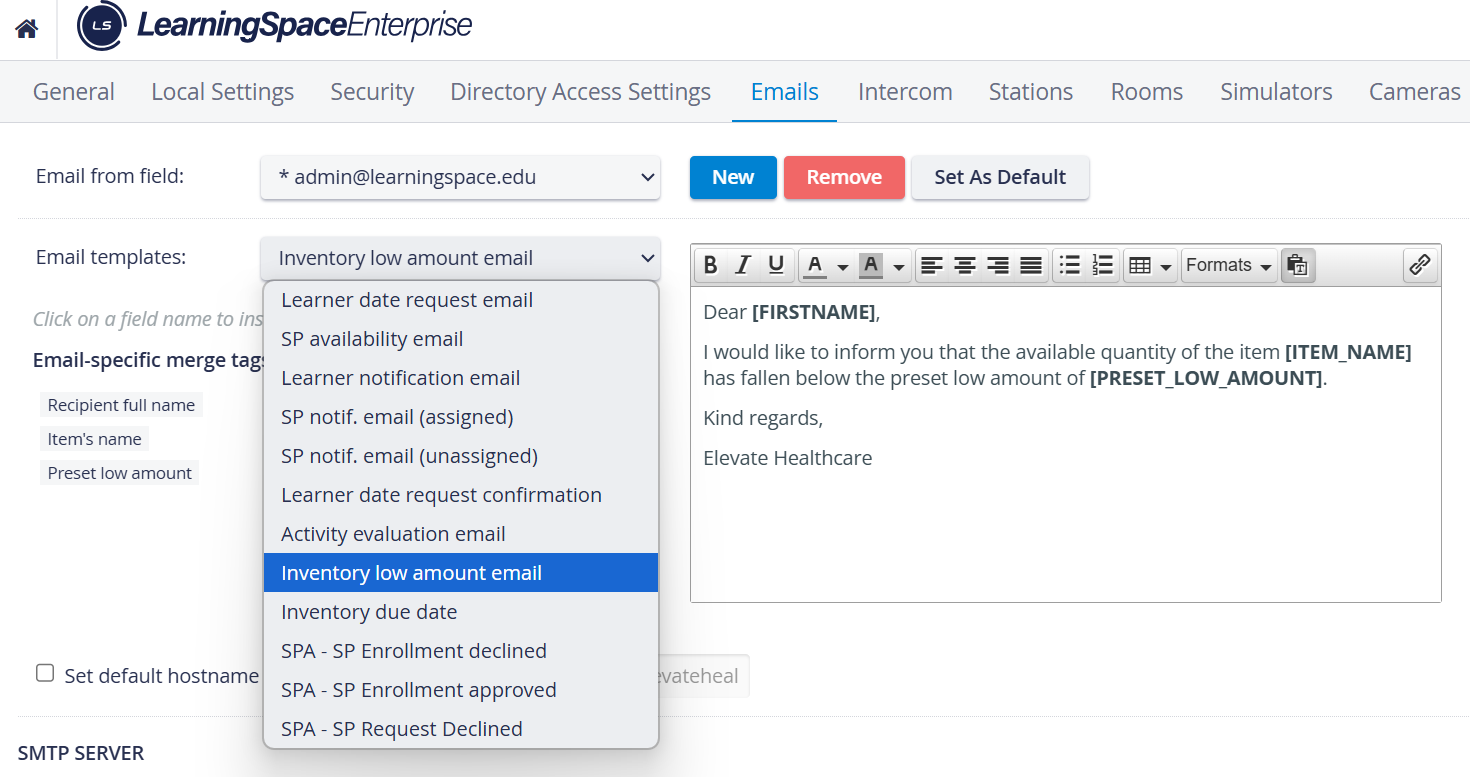Click the "Kind regards," line
1470x777 pixels.
(x=763, y=418)
